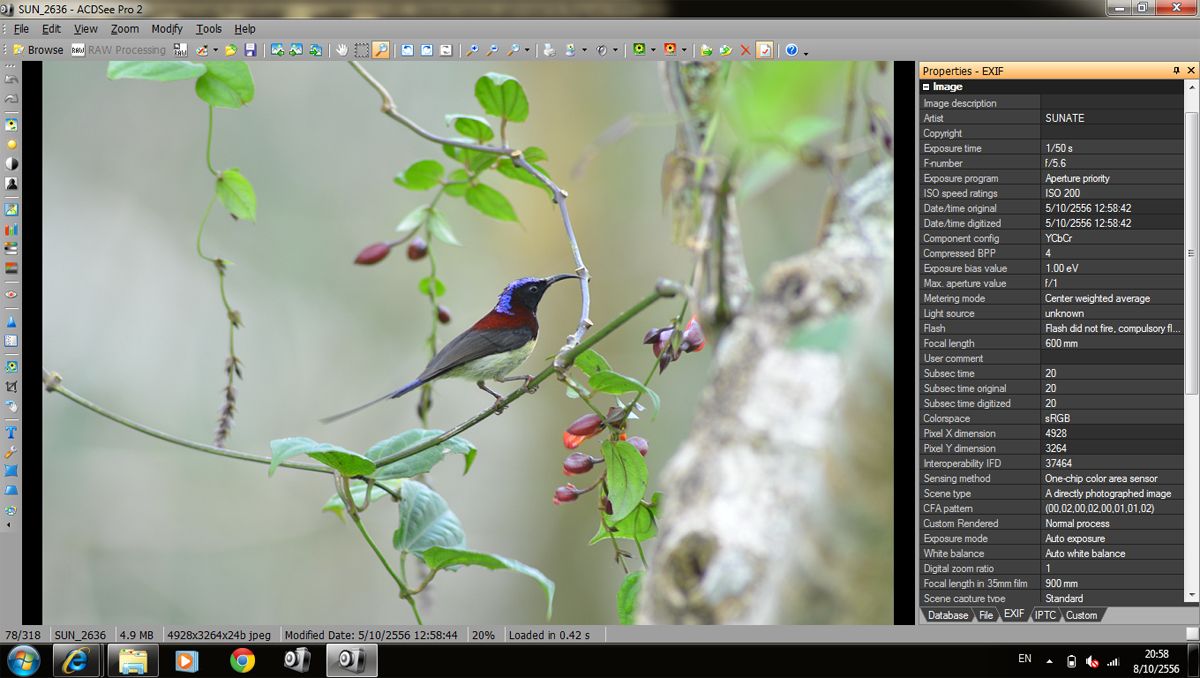The image size is (1200, 678).
Task: Toggle the marquee Select tool
Action: coord(361,49)
